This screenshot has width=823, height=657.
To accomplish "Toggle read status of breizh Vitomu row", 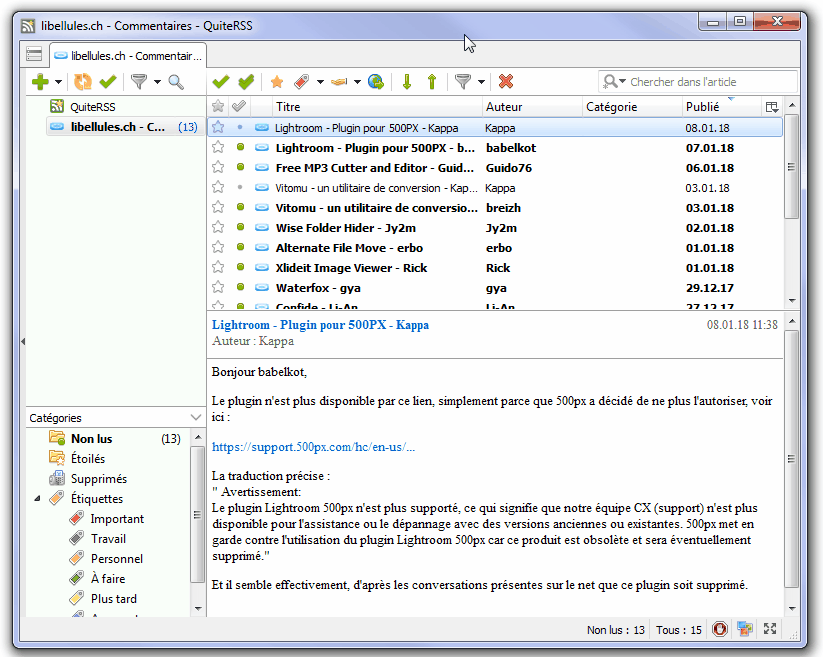I will point(240,207).
